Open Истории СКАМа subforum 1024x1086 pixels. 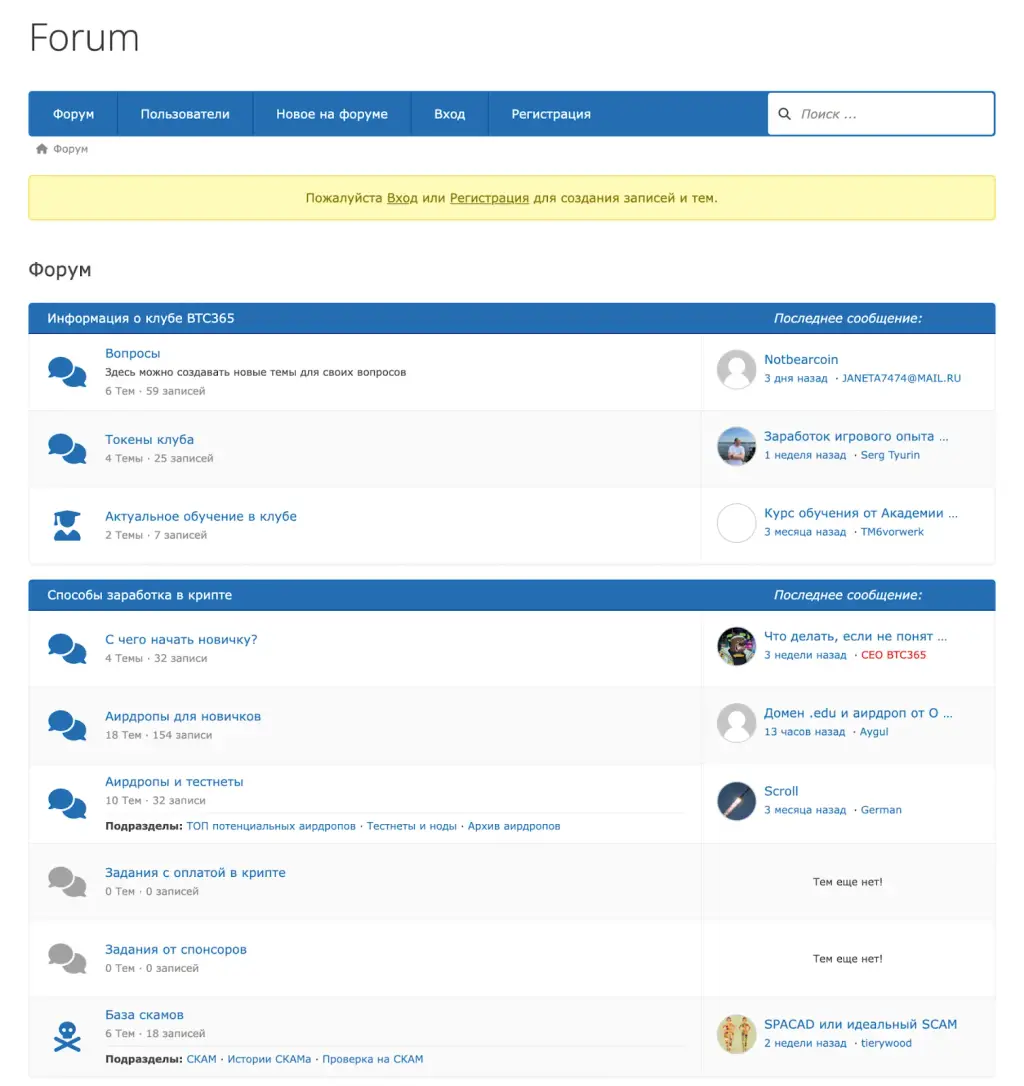270,1059
